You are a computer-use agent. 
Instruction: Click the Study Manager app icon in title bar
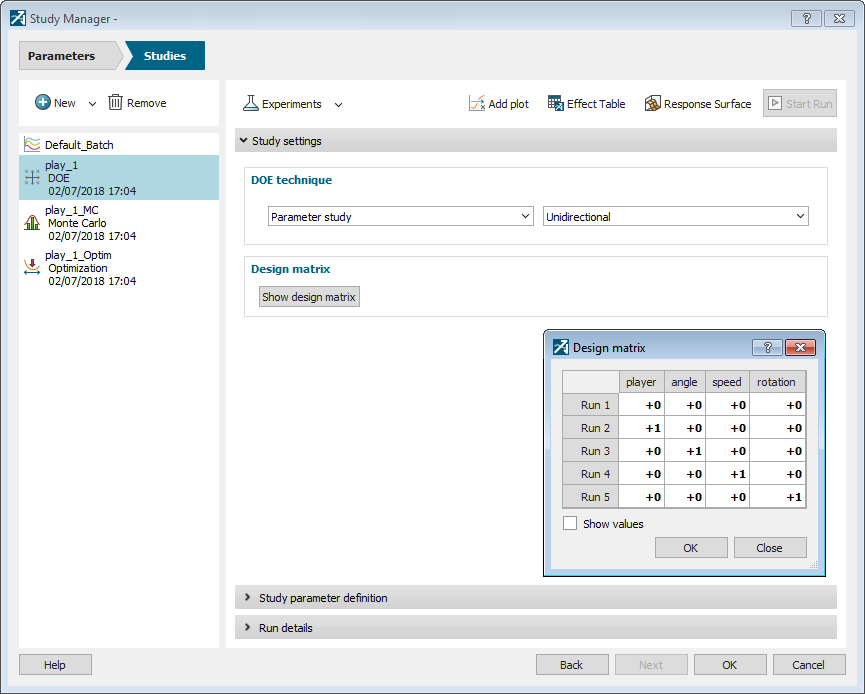18,18
